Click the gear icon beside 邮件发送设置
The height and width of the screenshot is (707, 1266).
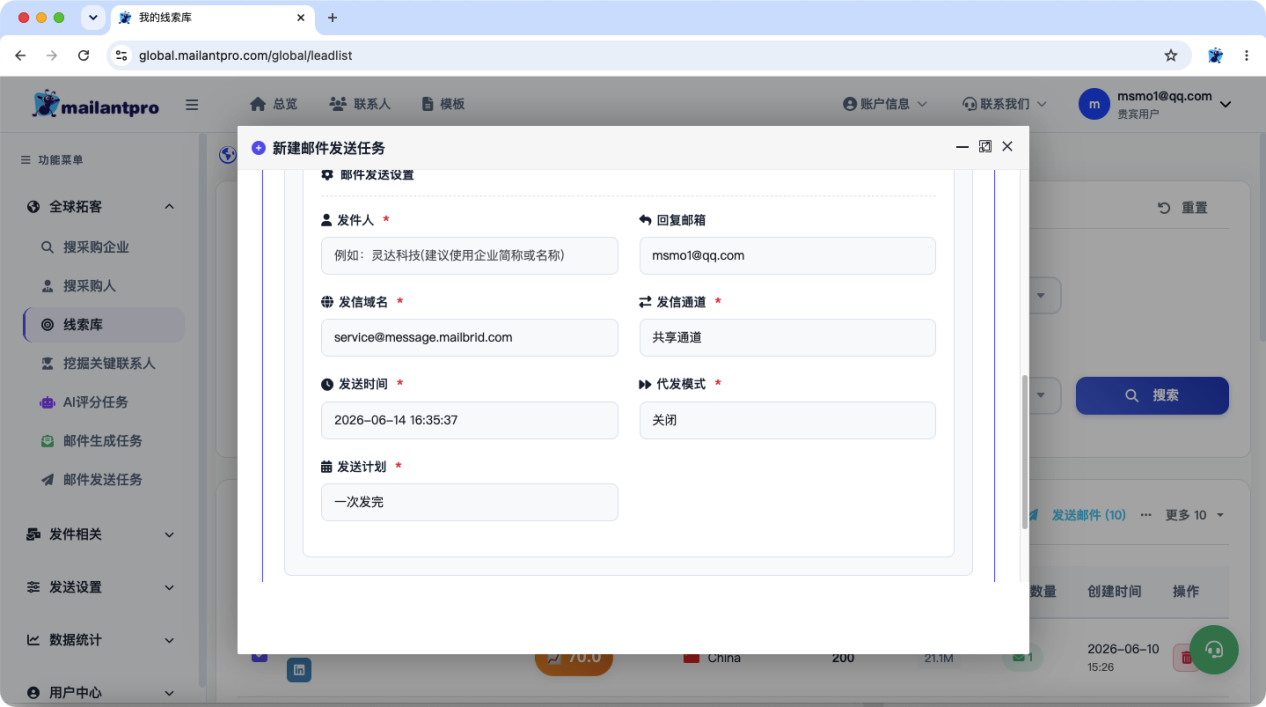[327, 175]
